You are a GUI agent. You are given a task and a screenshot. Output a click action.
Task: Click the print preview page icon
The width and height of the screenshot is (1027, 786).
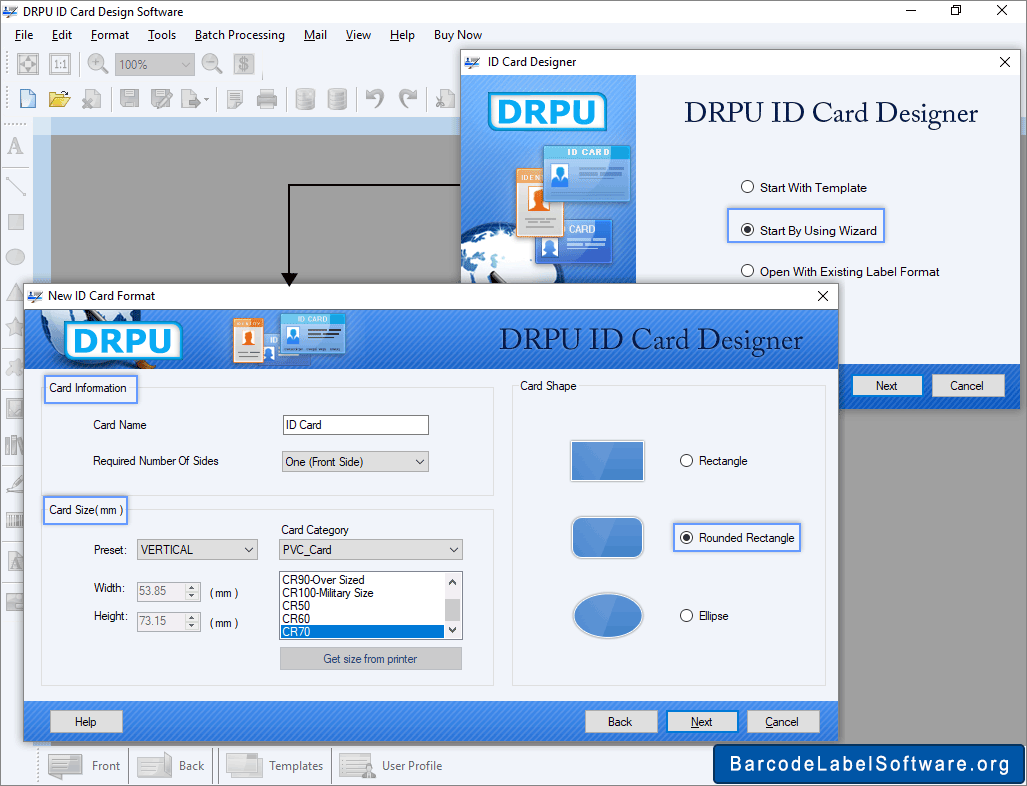coord(234,100)
